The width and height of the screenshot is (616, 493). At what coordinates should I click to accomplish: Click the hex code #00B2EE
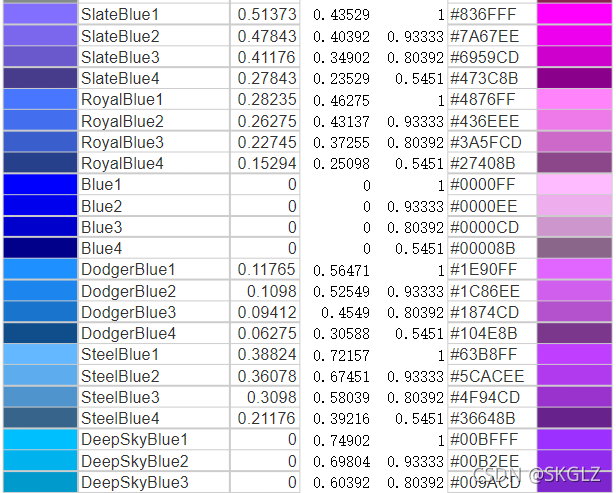(485, 462)
